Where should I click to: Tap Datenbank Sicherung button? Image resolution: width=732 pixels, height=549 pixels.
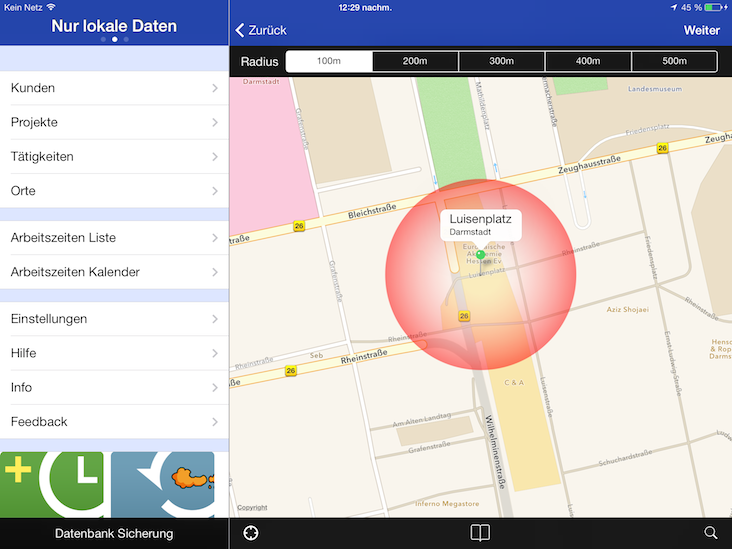(x=114, y=533)
